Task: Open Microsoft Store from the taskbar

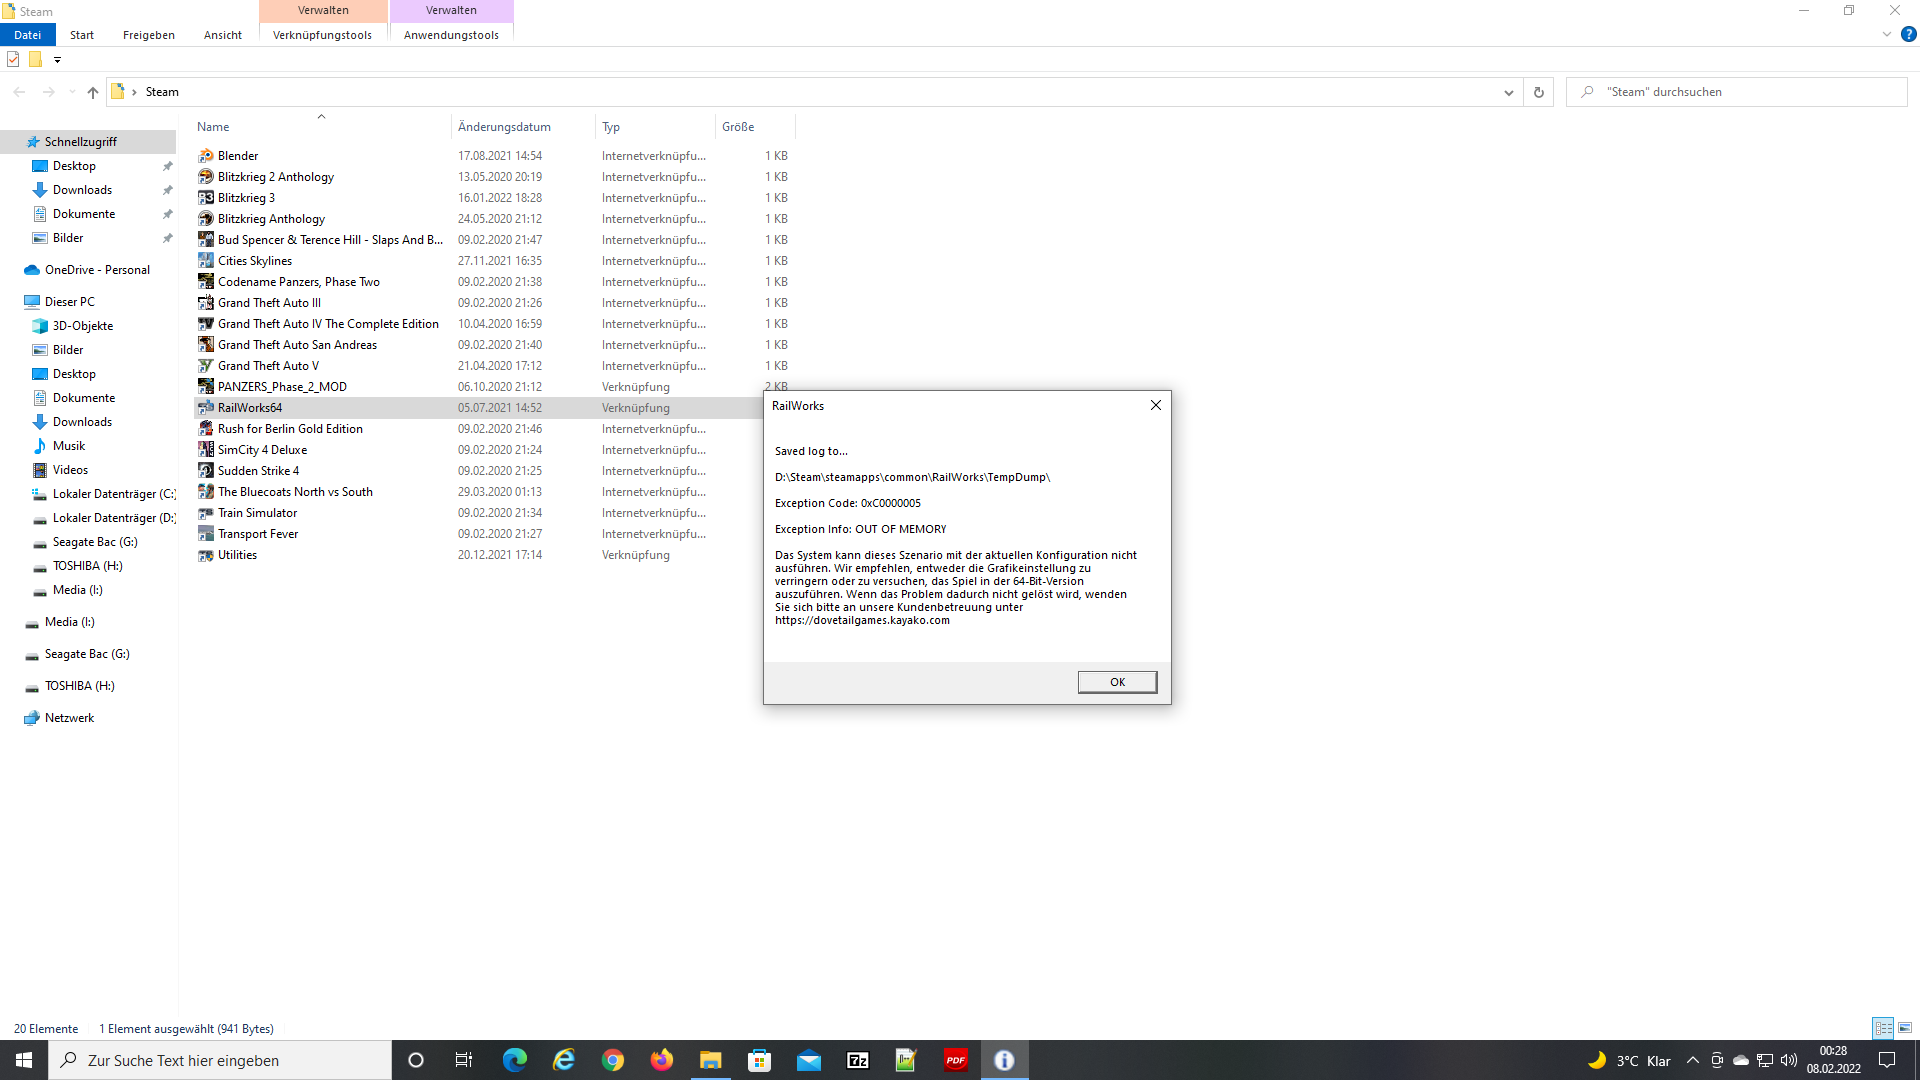Action: coord(760,1060)
